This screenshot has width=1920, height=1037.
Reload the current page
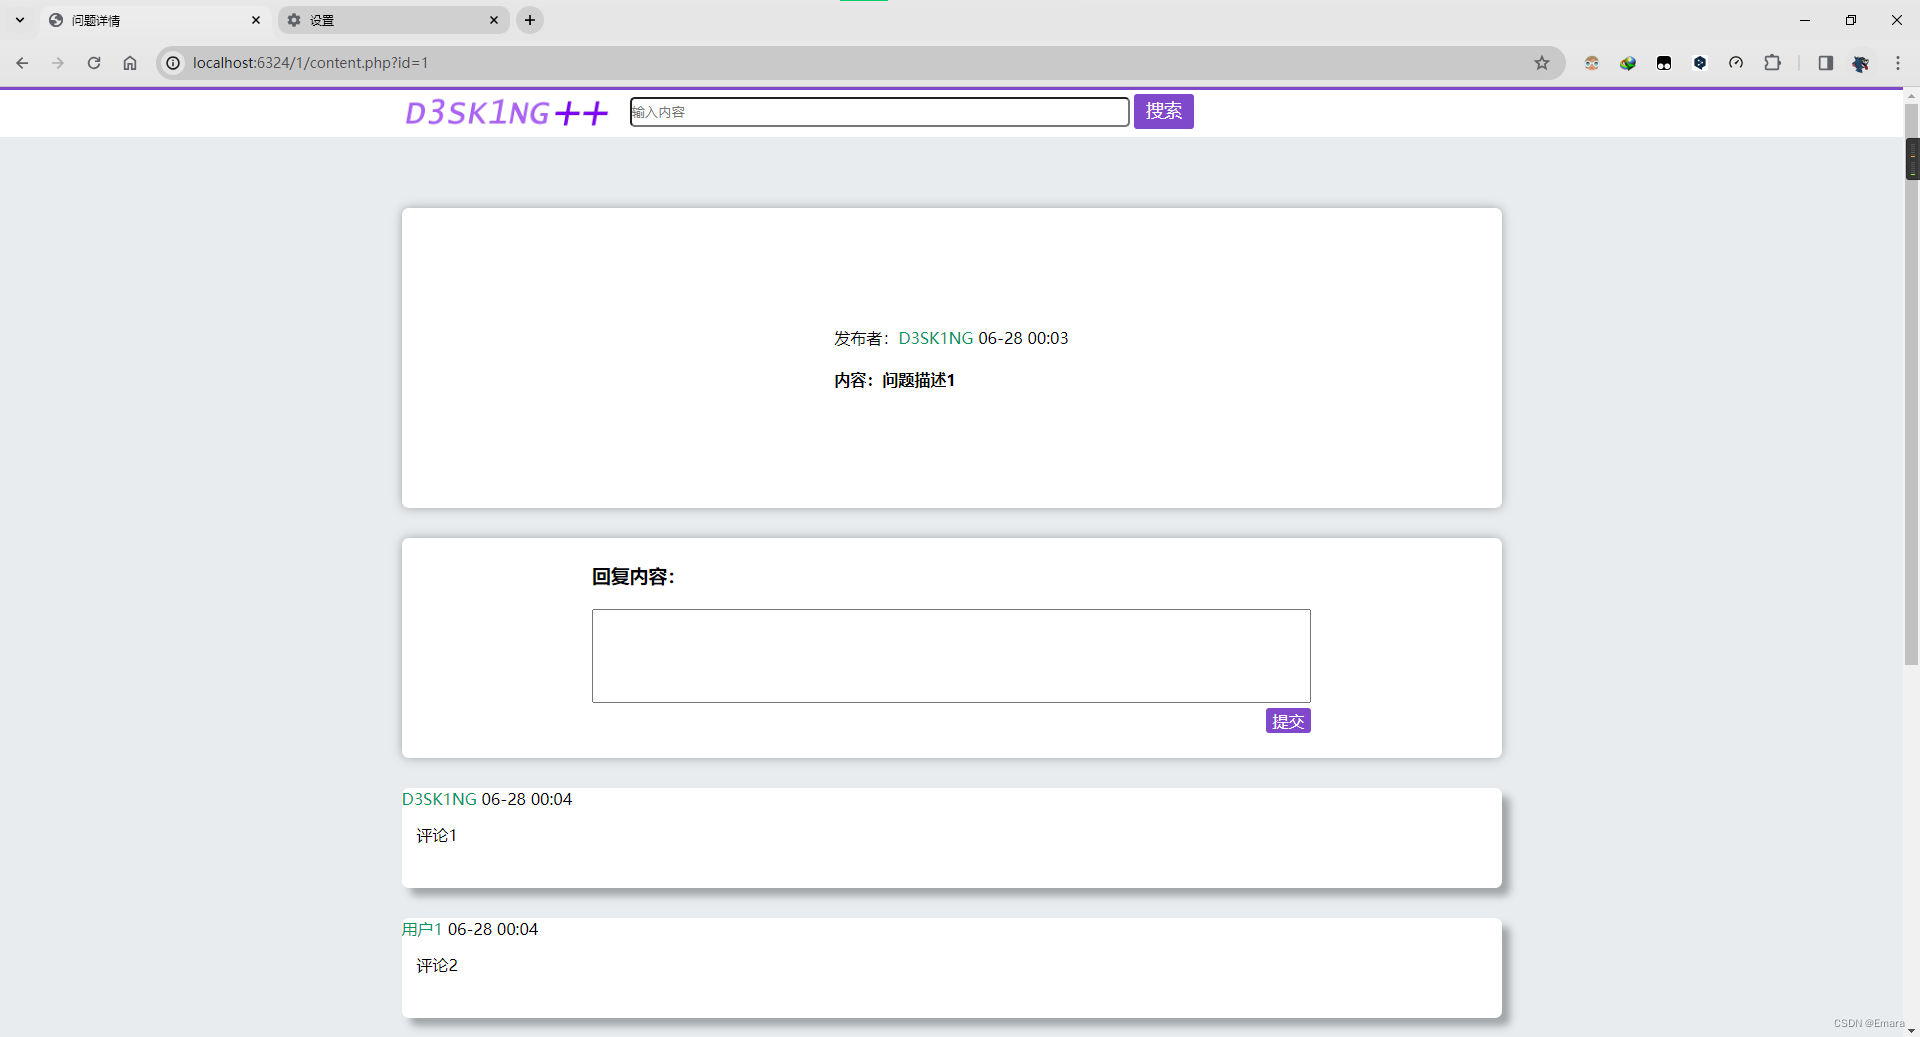pos(93,62)
